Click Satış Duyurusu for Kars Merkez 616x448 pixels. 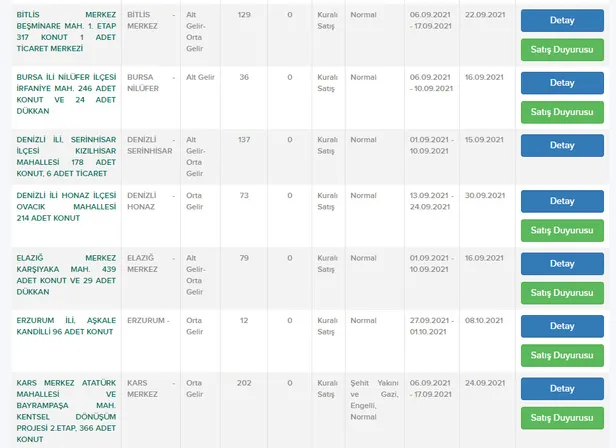(x=562, y=418)
